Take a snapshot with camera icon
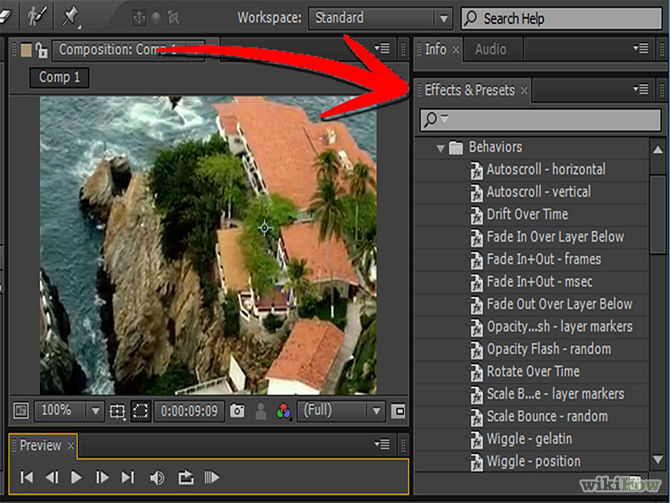The height and width of the screenshot is (503, 670). coord(237,411)
